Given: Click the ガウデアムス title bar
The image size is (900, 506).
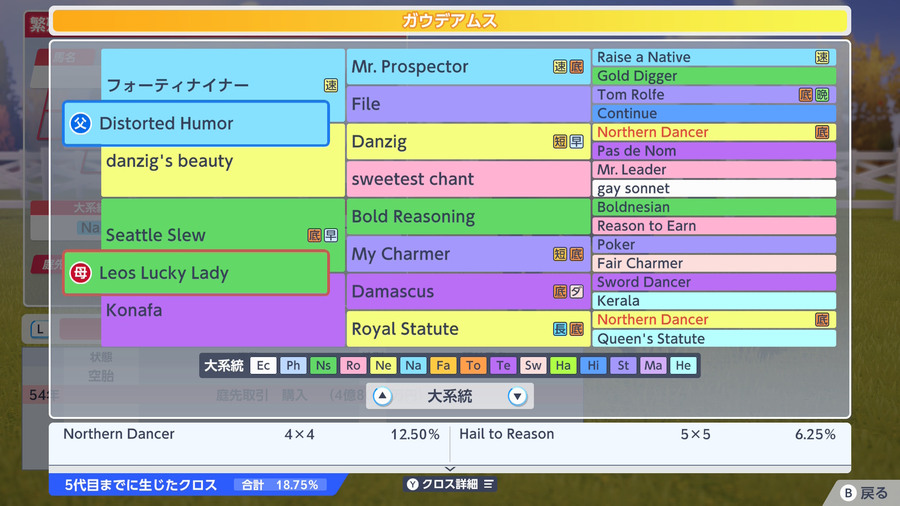Looking at the screenshot, I should coord(450,21).
